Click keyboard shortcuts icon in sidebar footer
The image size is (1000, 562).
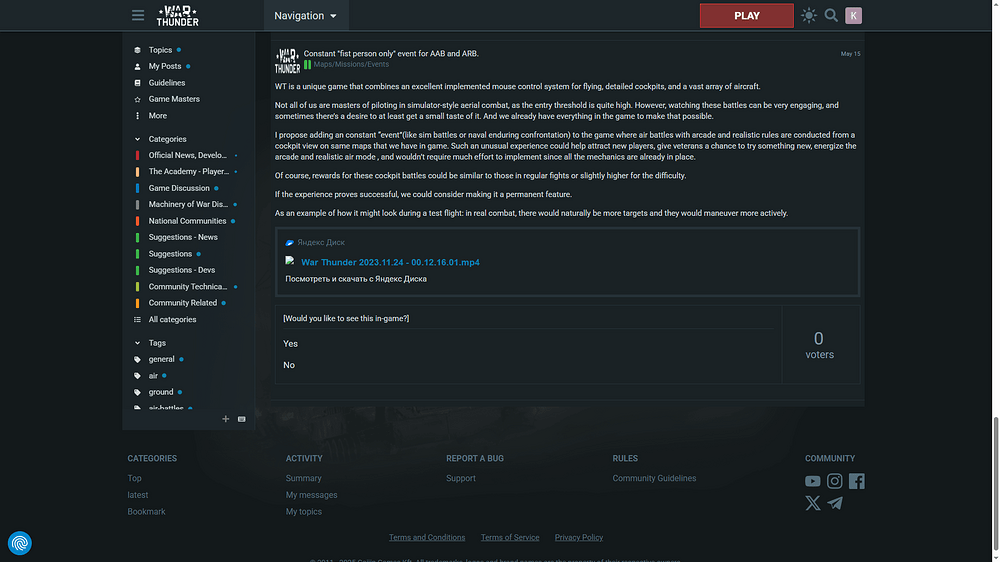click(242, 419)
